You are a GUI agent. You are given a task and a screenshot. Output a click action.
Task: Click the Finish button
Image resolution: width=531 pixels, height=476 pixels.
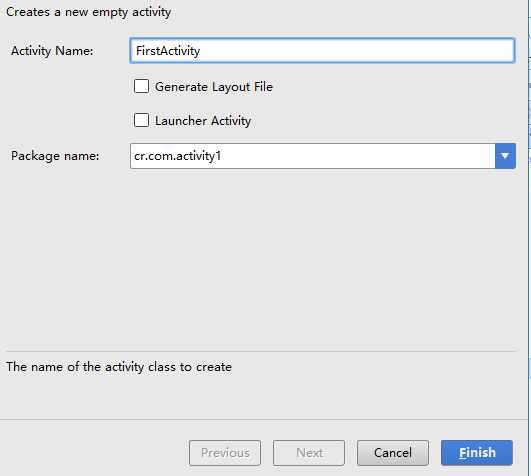[477, 453]
